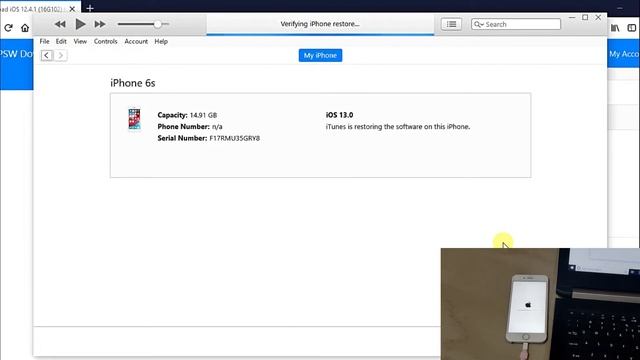Close the iTunes window
This screenshot has width=640, height=360.
[598, 18]
